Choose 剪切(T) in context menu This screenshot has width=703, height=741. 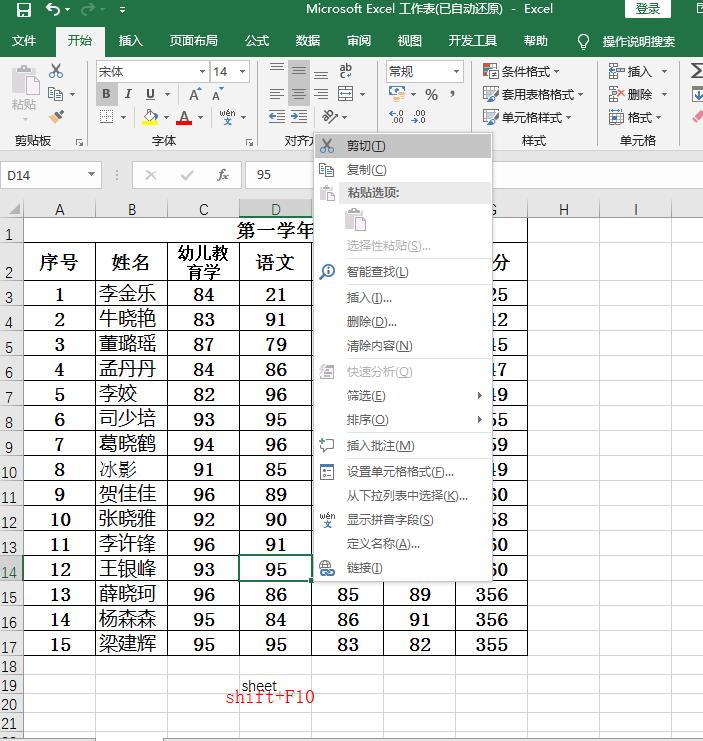tap(403, 146)
